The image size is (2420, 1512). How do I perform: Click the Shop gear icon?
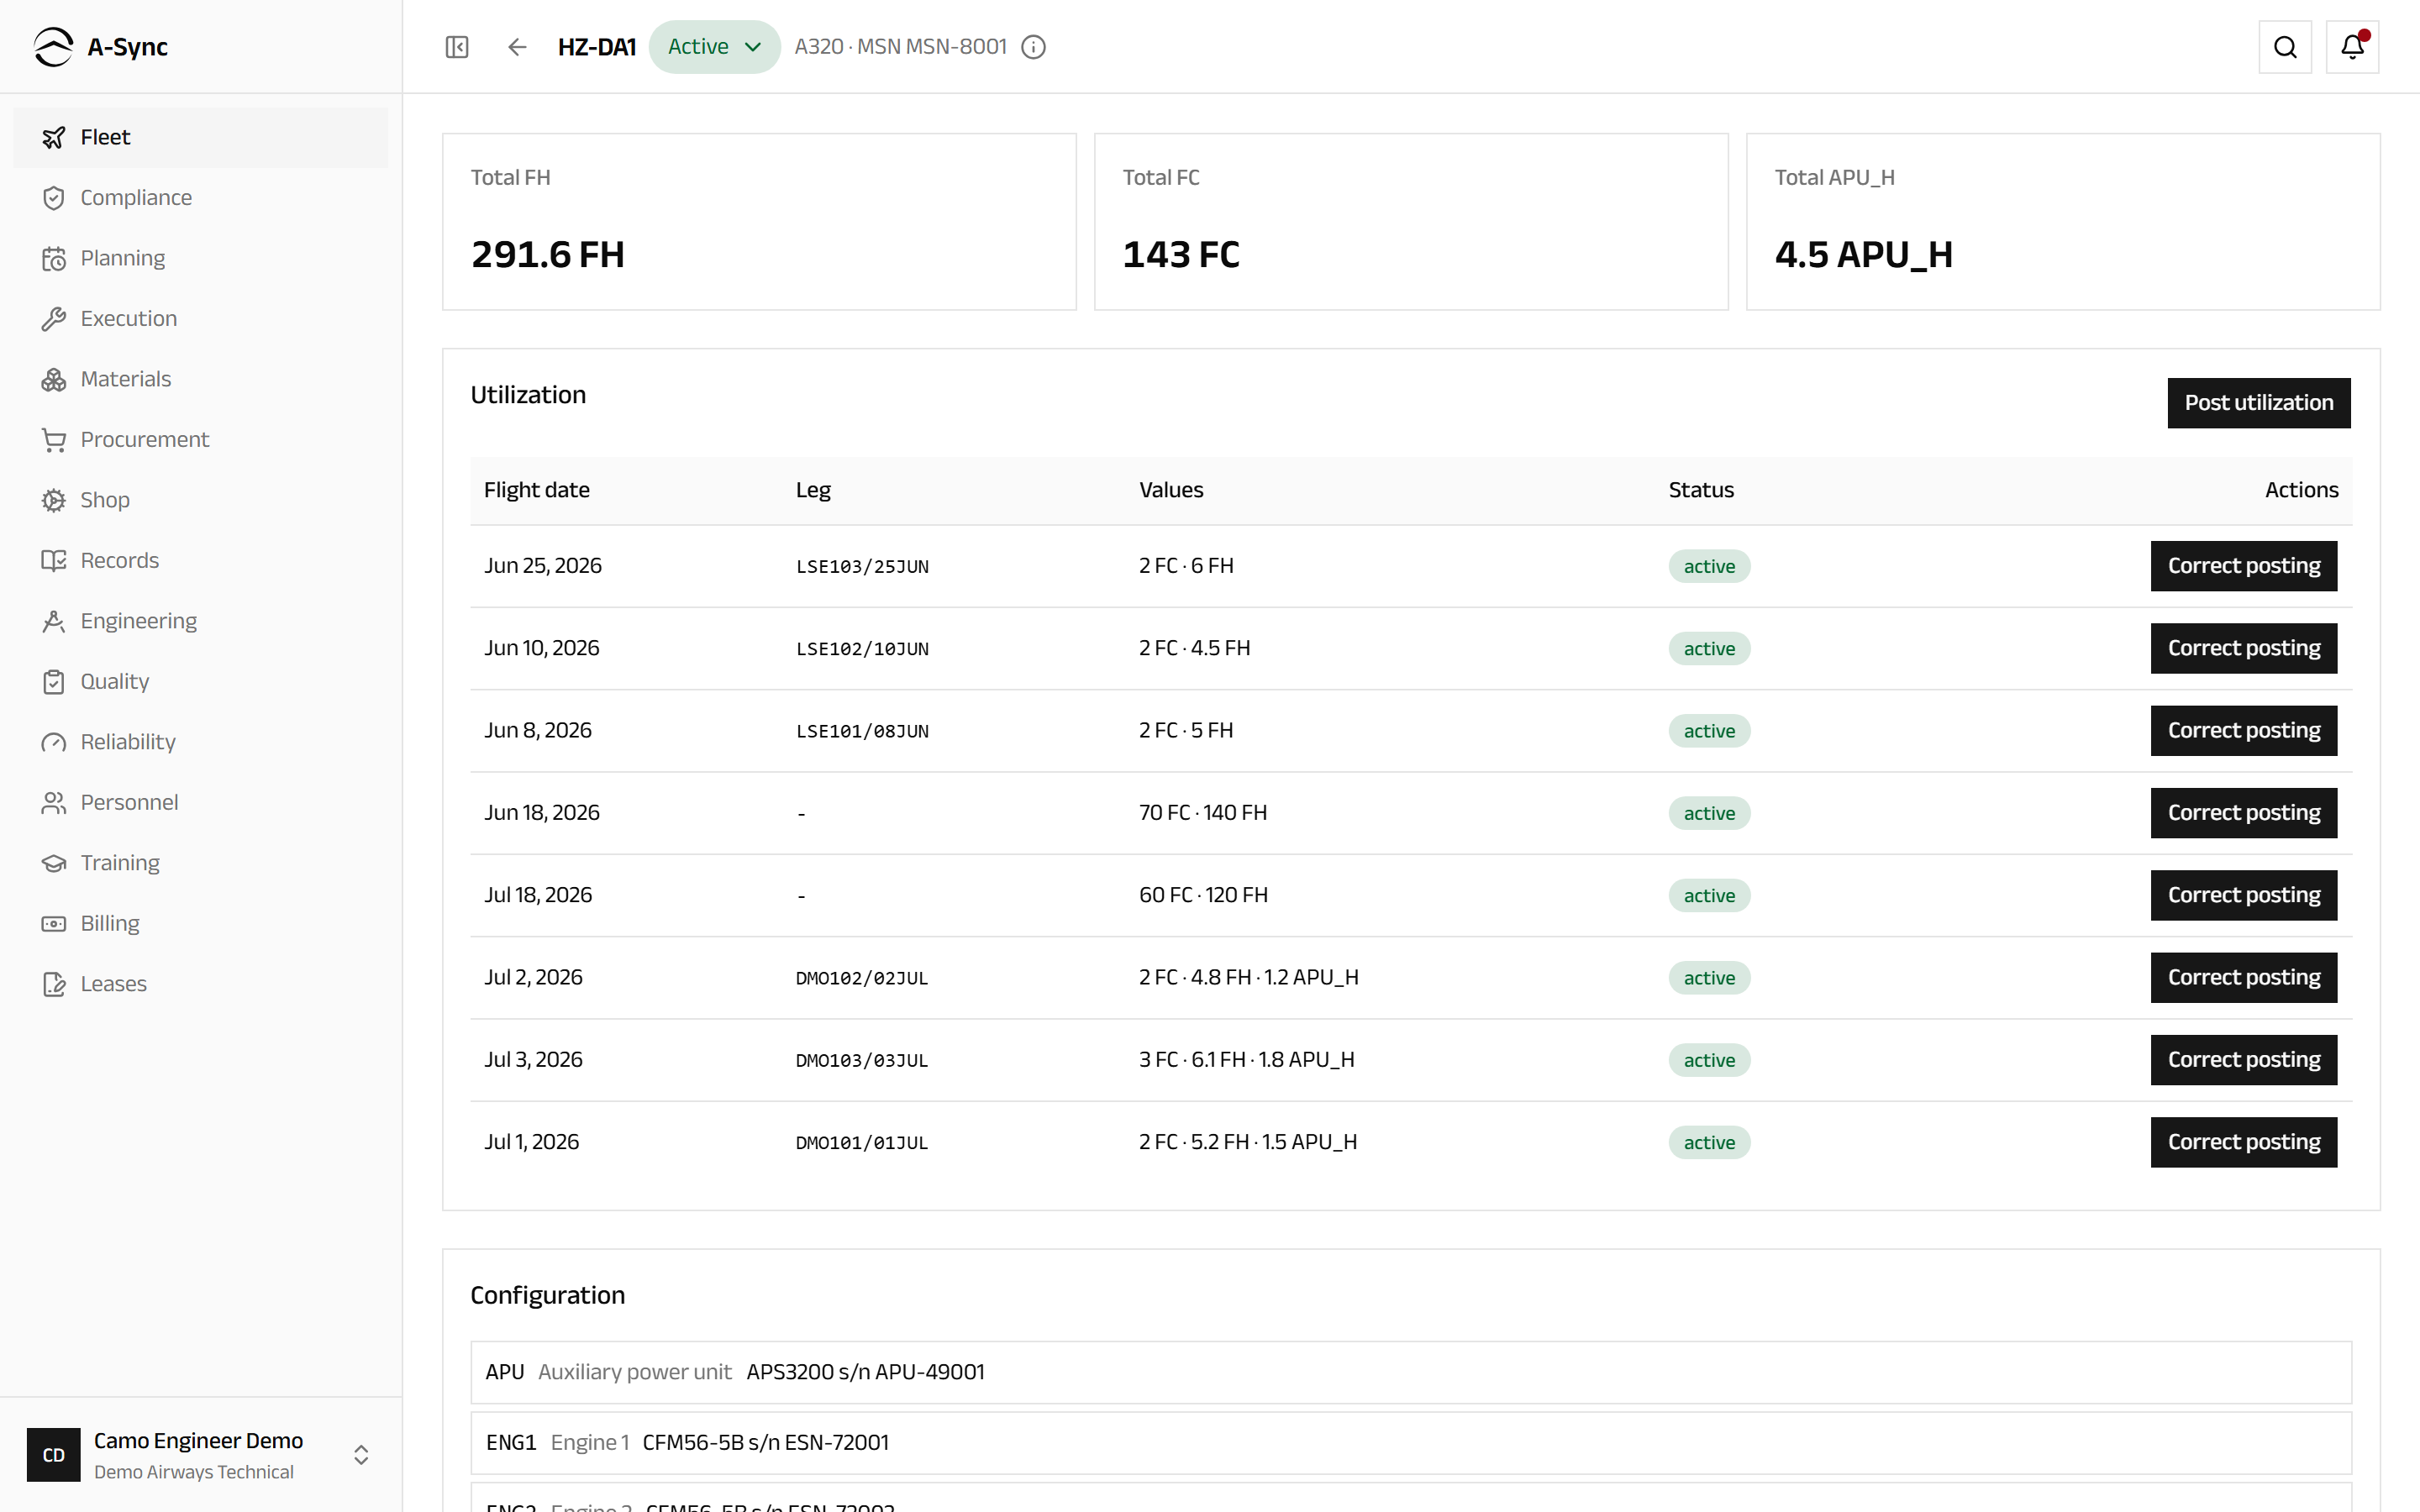click(x=54, y=500)
